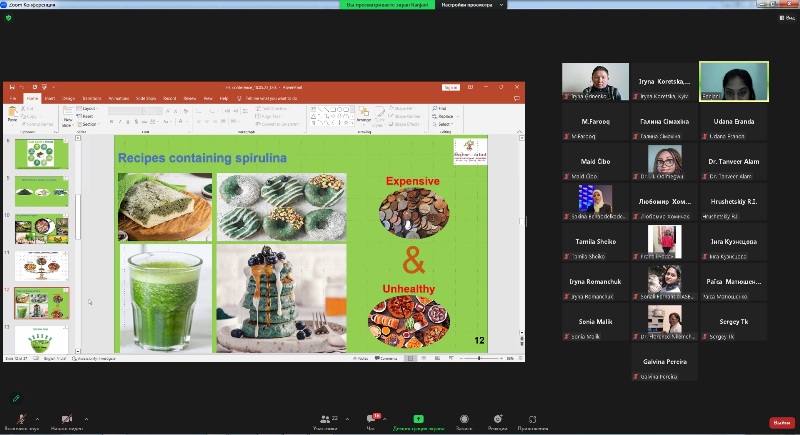Click the Record icon in Zoom toolbar

tap(464, 419)
